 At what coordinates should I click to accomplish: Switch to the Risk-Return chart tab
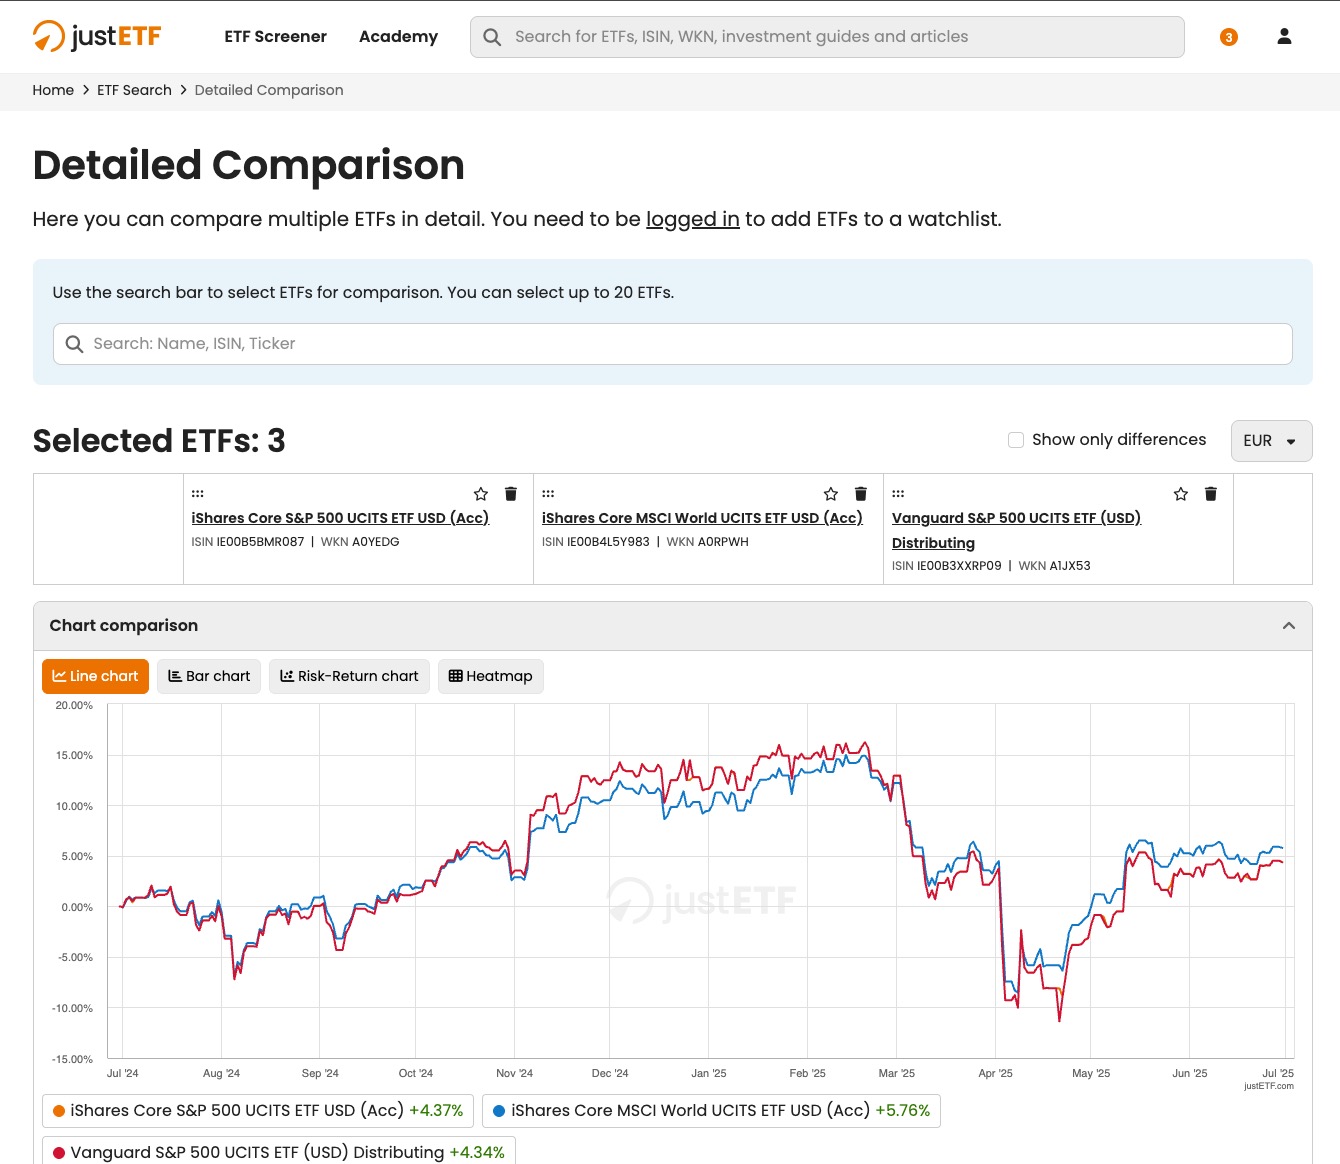[x=349, y=676]
